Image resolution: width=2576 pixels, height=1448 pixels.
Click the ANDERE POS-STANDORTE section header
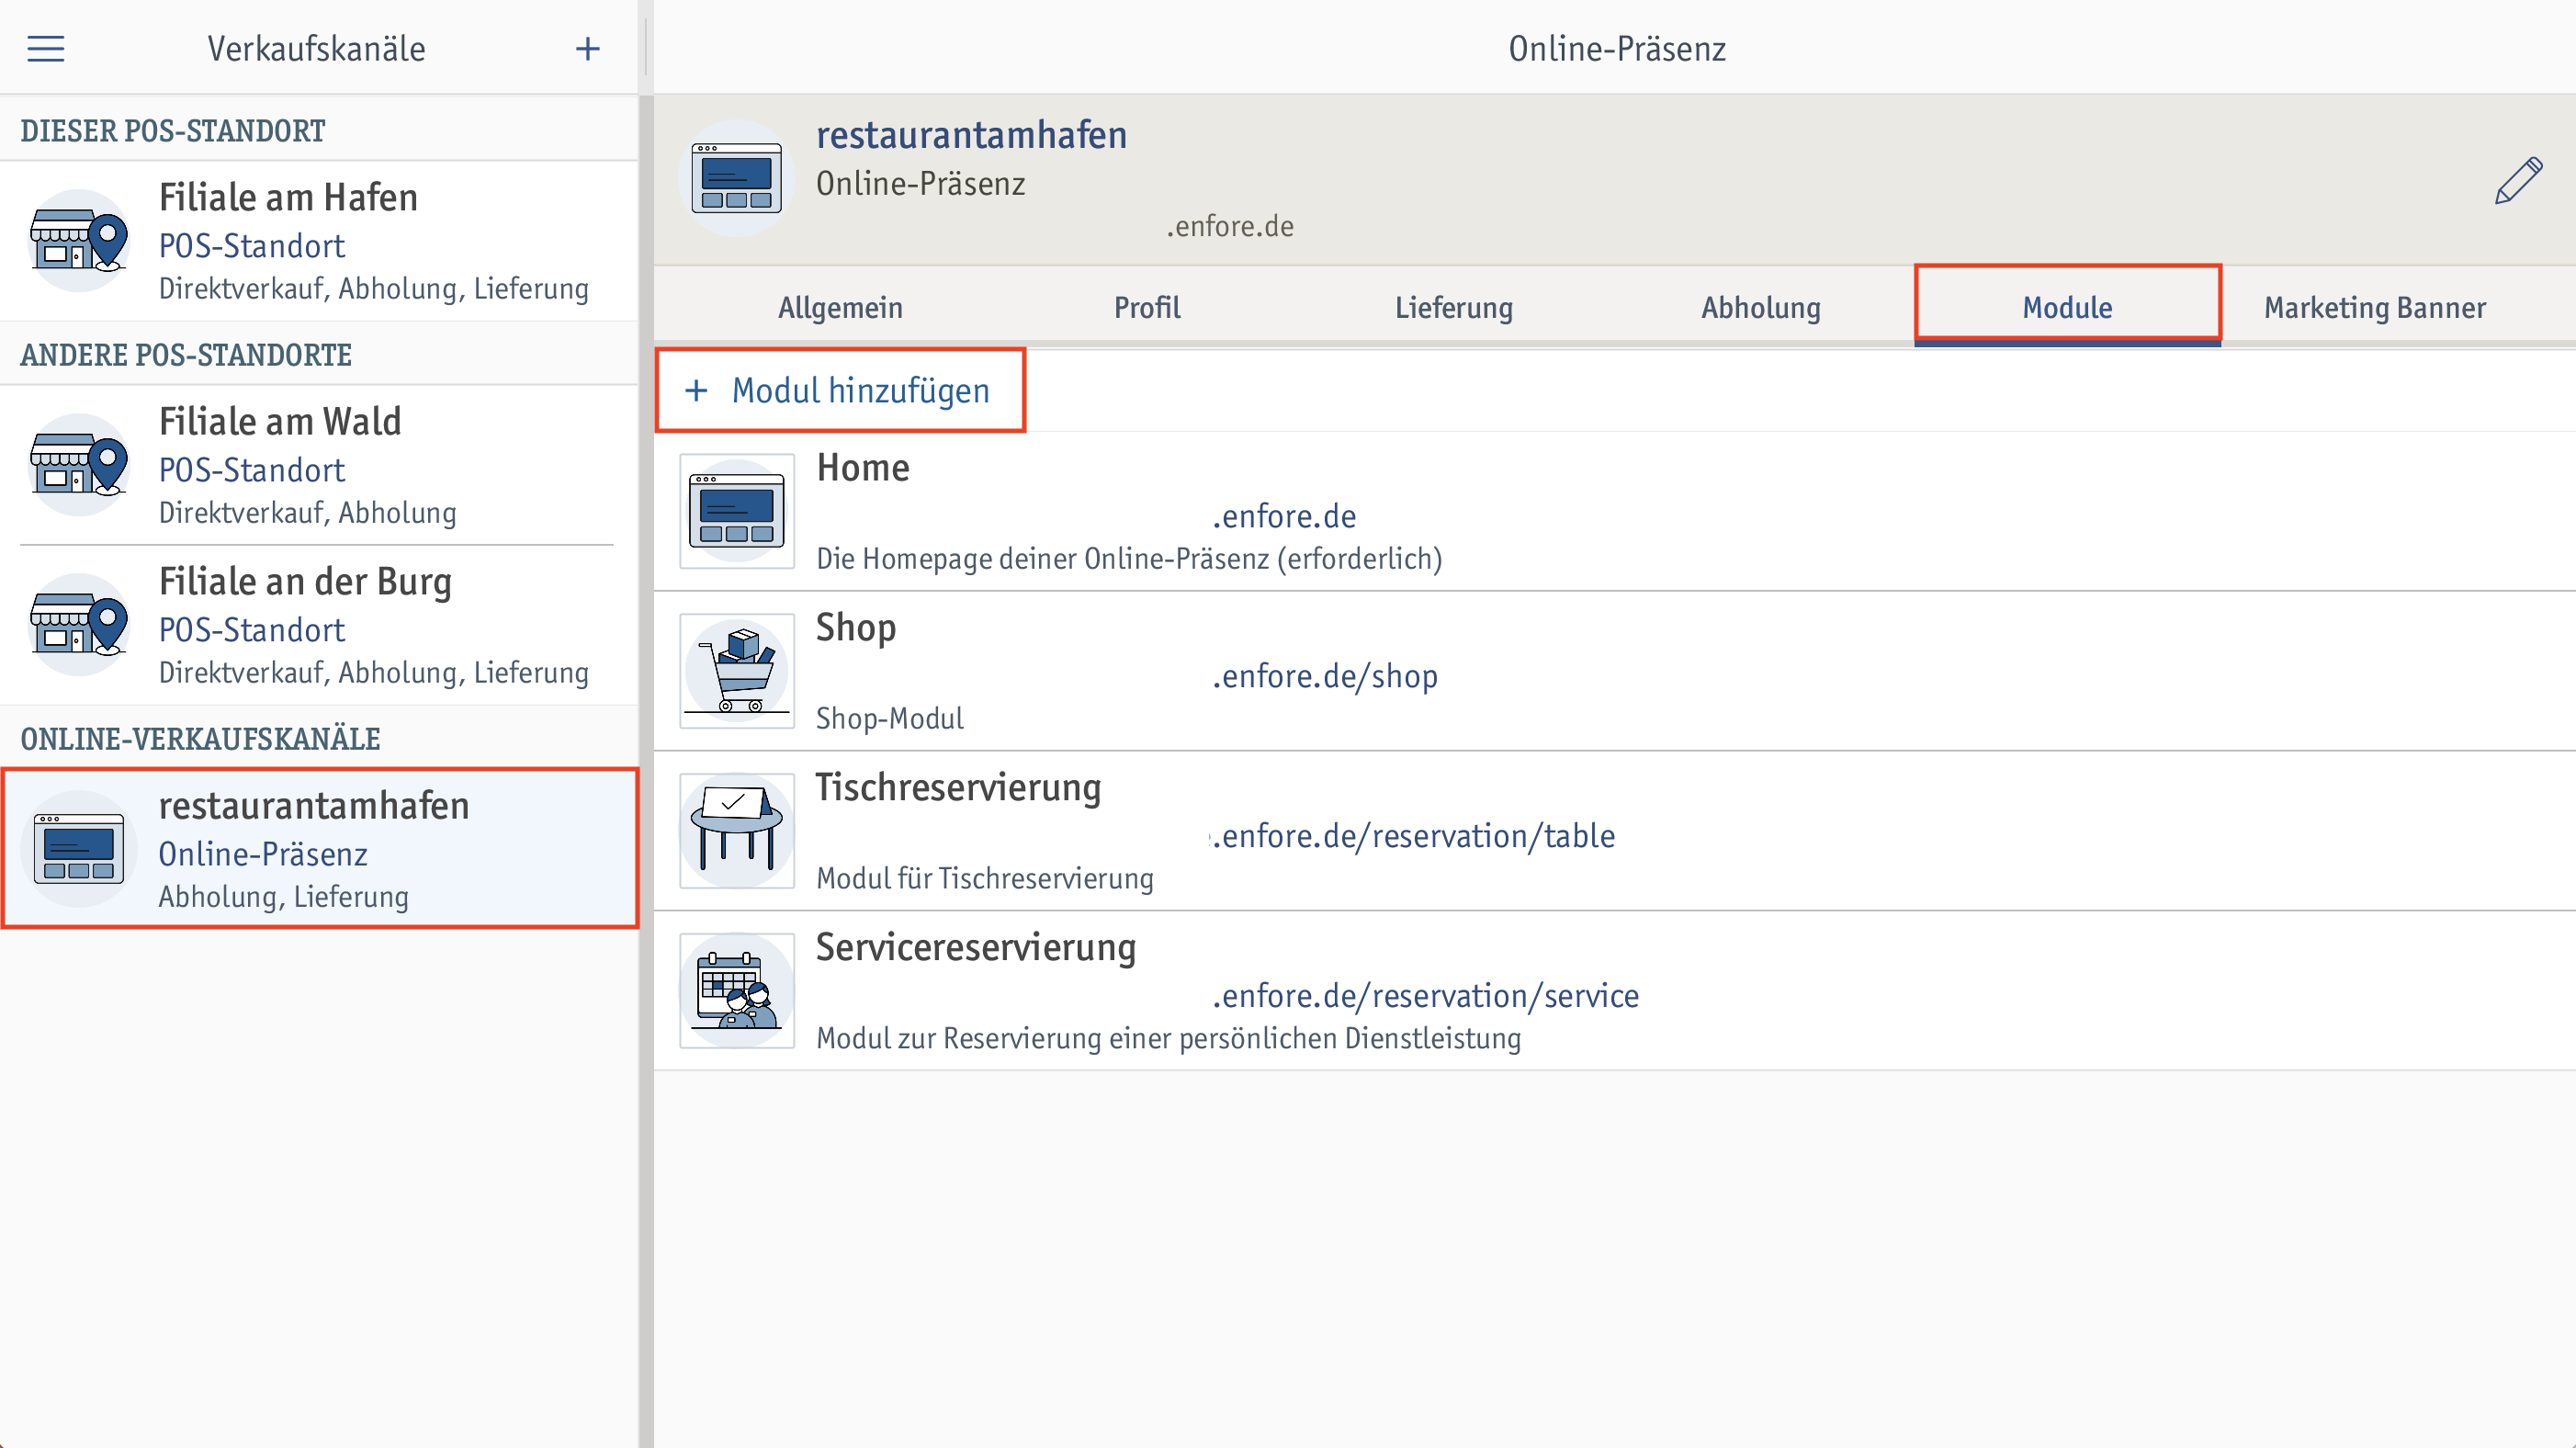coord(186,355)
